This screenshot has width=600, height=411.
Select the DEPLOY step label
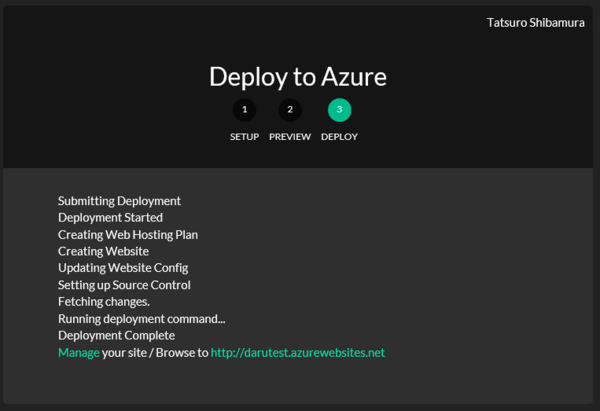(339, 137)
